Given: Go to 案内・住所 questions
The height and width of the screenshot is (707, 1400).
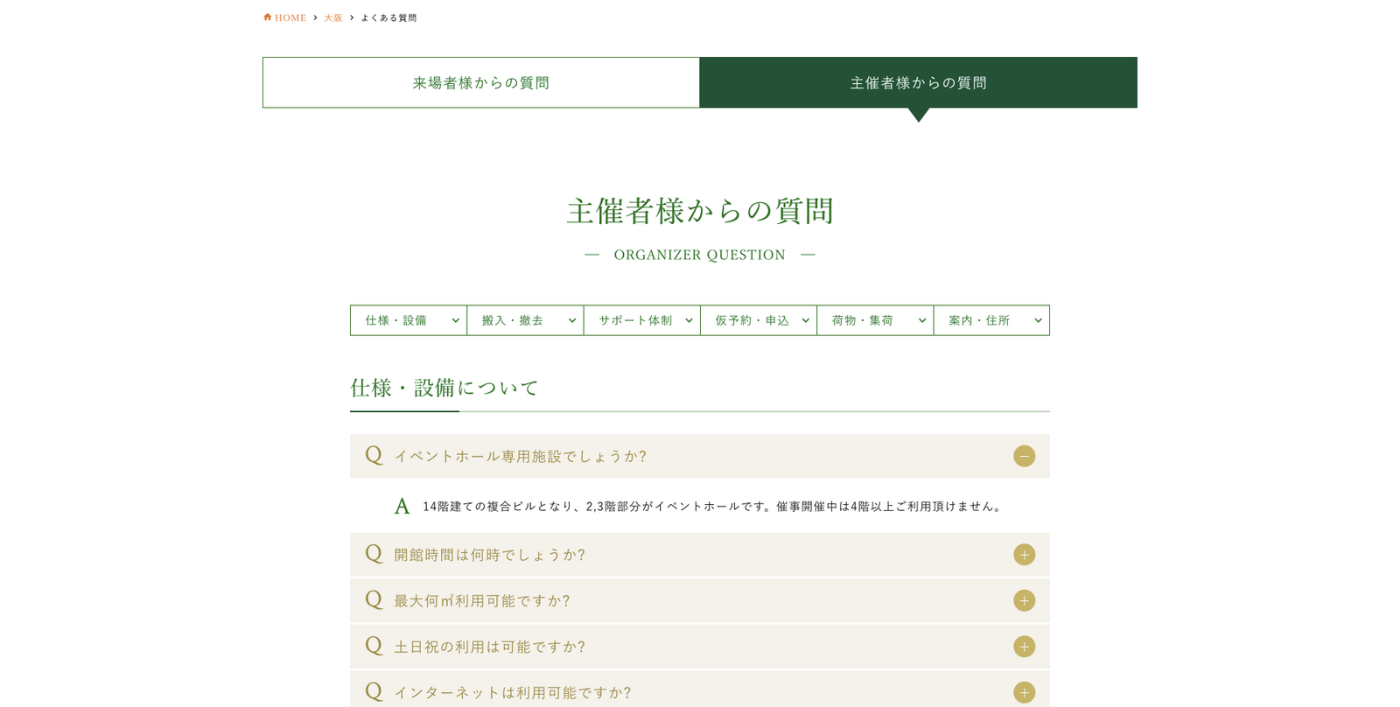Looking at the screenshot, I should pos(991,320).
